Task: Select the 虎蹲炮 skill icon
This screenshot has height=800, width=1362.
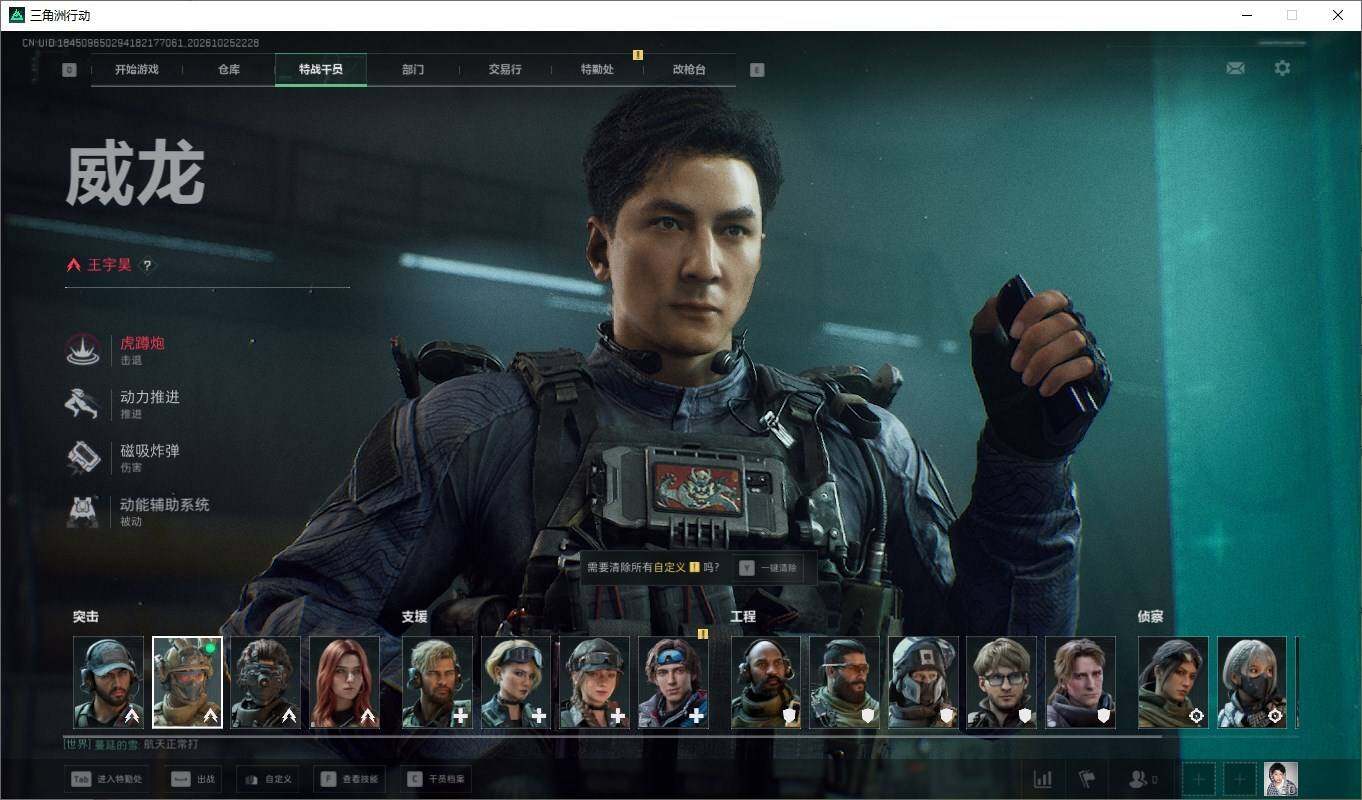Action: click(x=83, y=350)
